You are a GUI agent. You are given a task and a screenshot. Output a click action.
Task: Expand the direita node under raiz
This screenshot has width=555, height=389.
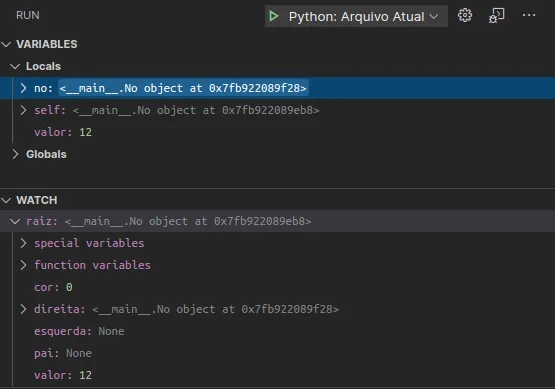[23, 309]
